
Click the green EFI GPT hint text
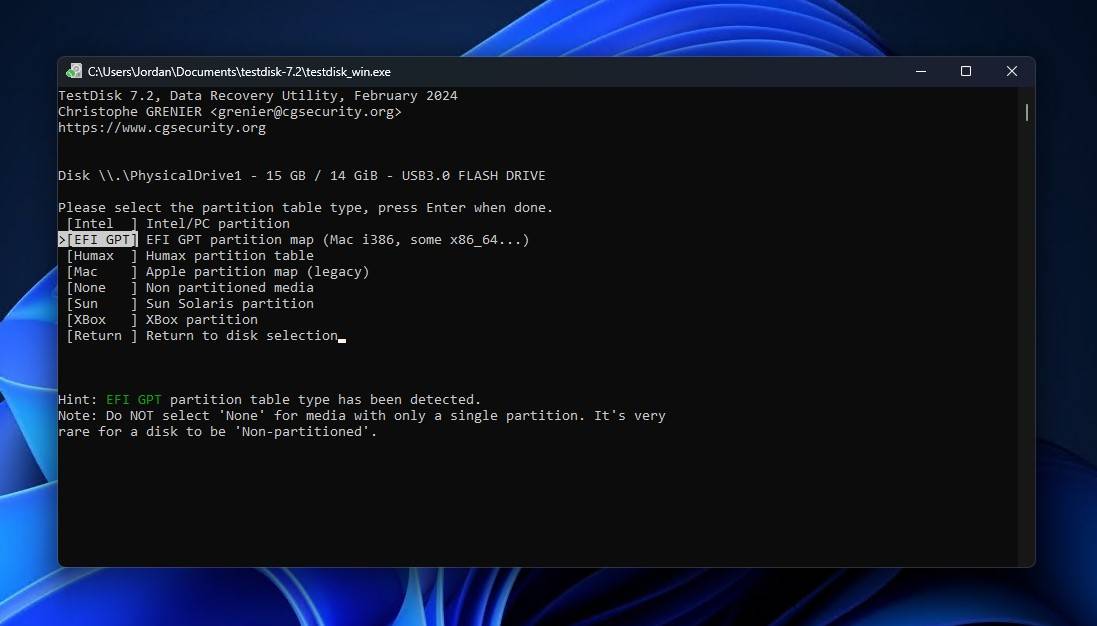(x=134, y=400)
